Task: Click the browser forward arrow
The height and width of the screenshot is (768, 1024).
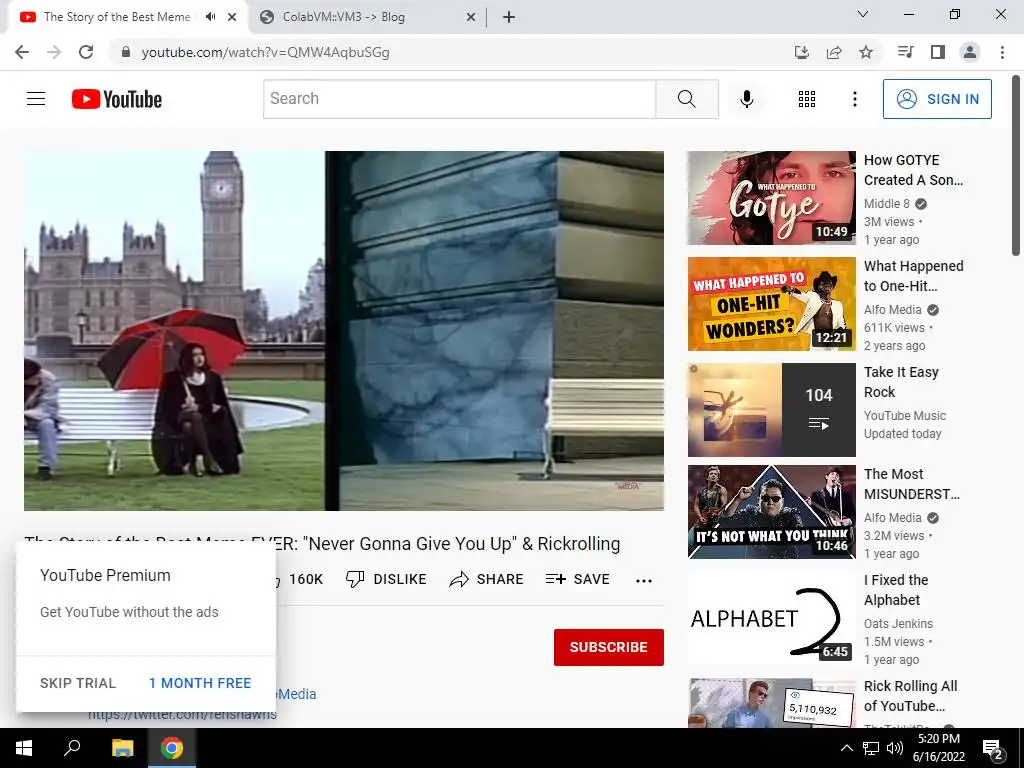Action: [x=54, y=52]
